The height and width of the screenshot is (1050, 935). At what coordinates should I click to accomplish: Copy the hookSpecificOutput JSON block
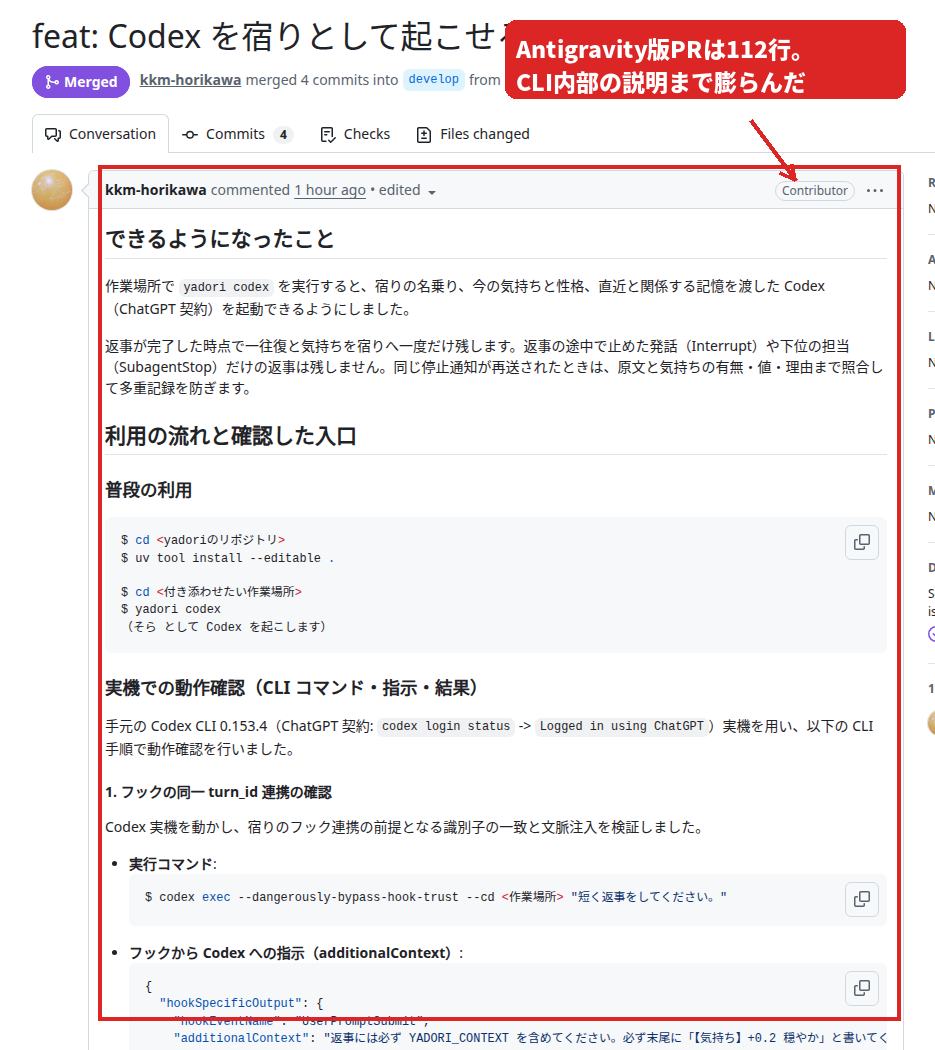[862, 988]
